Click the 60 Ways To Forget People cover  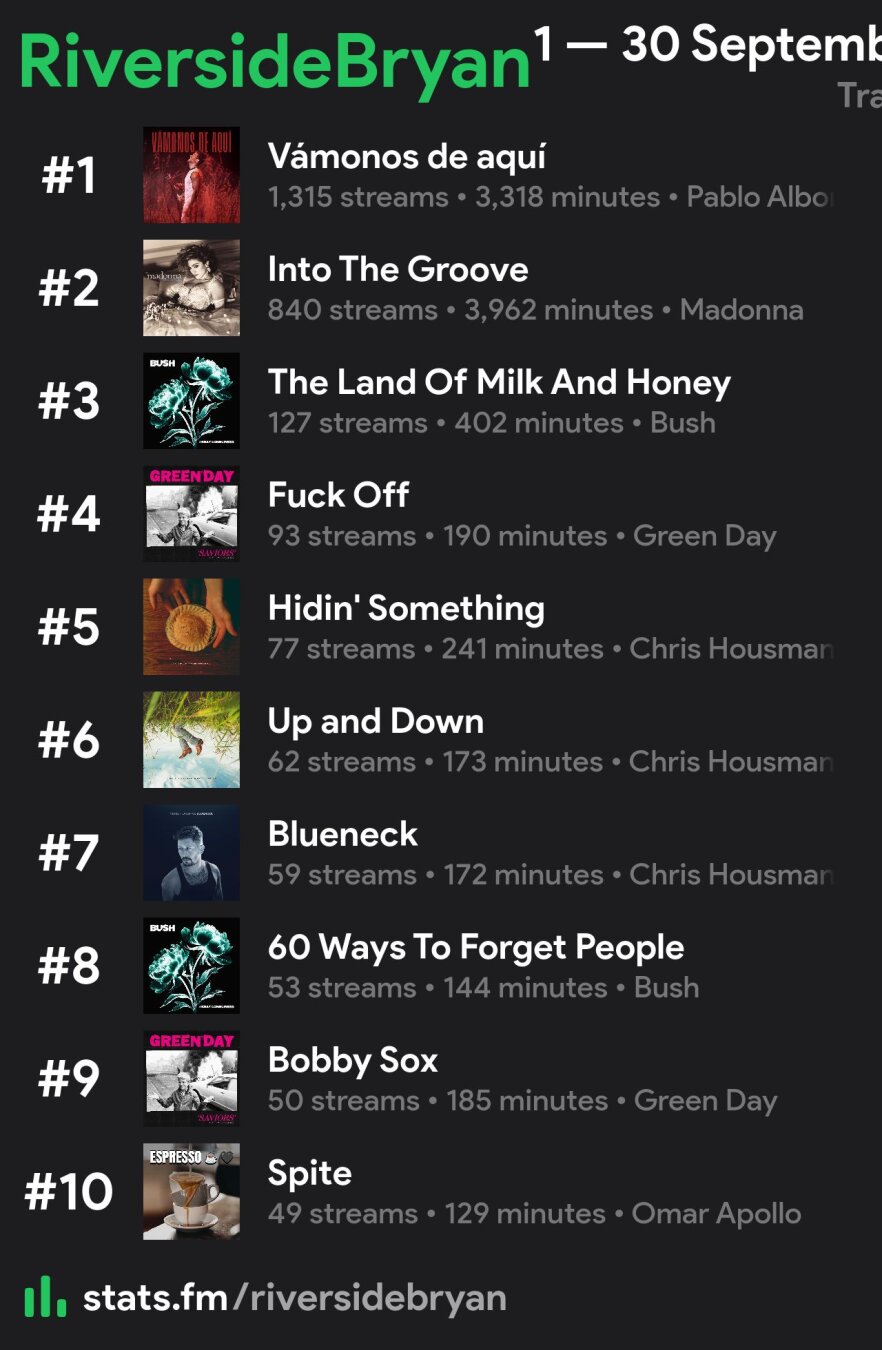coord(191,966)
